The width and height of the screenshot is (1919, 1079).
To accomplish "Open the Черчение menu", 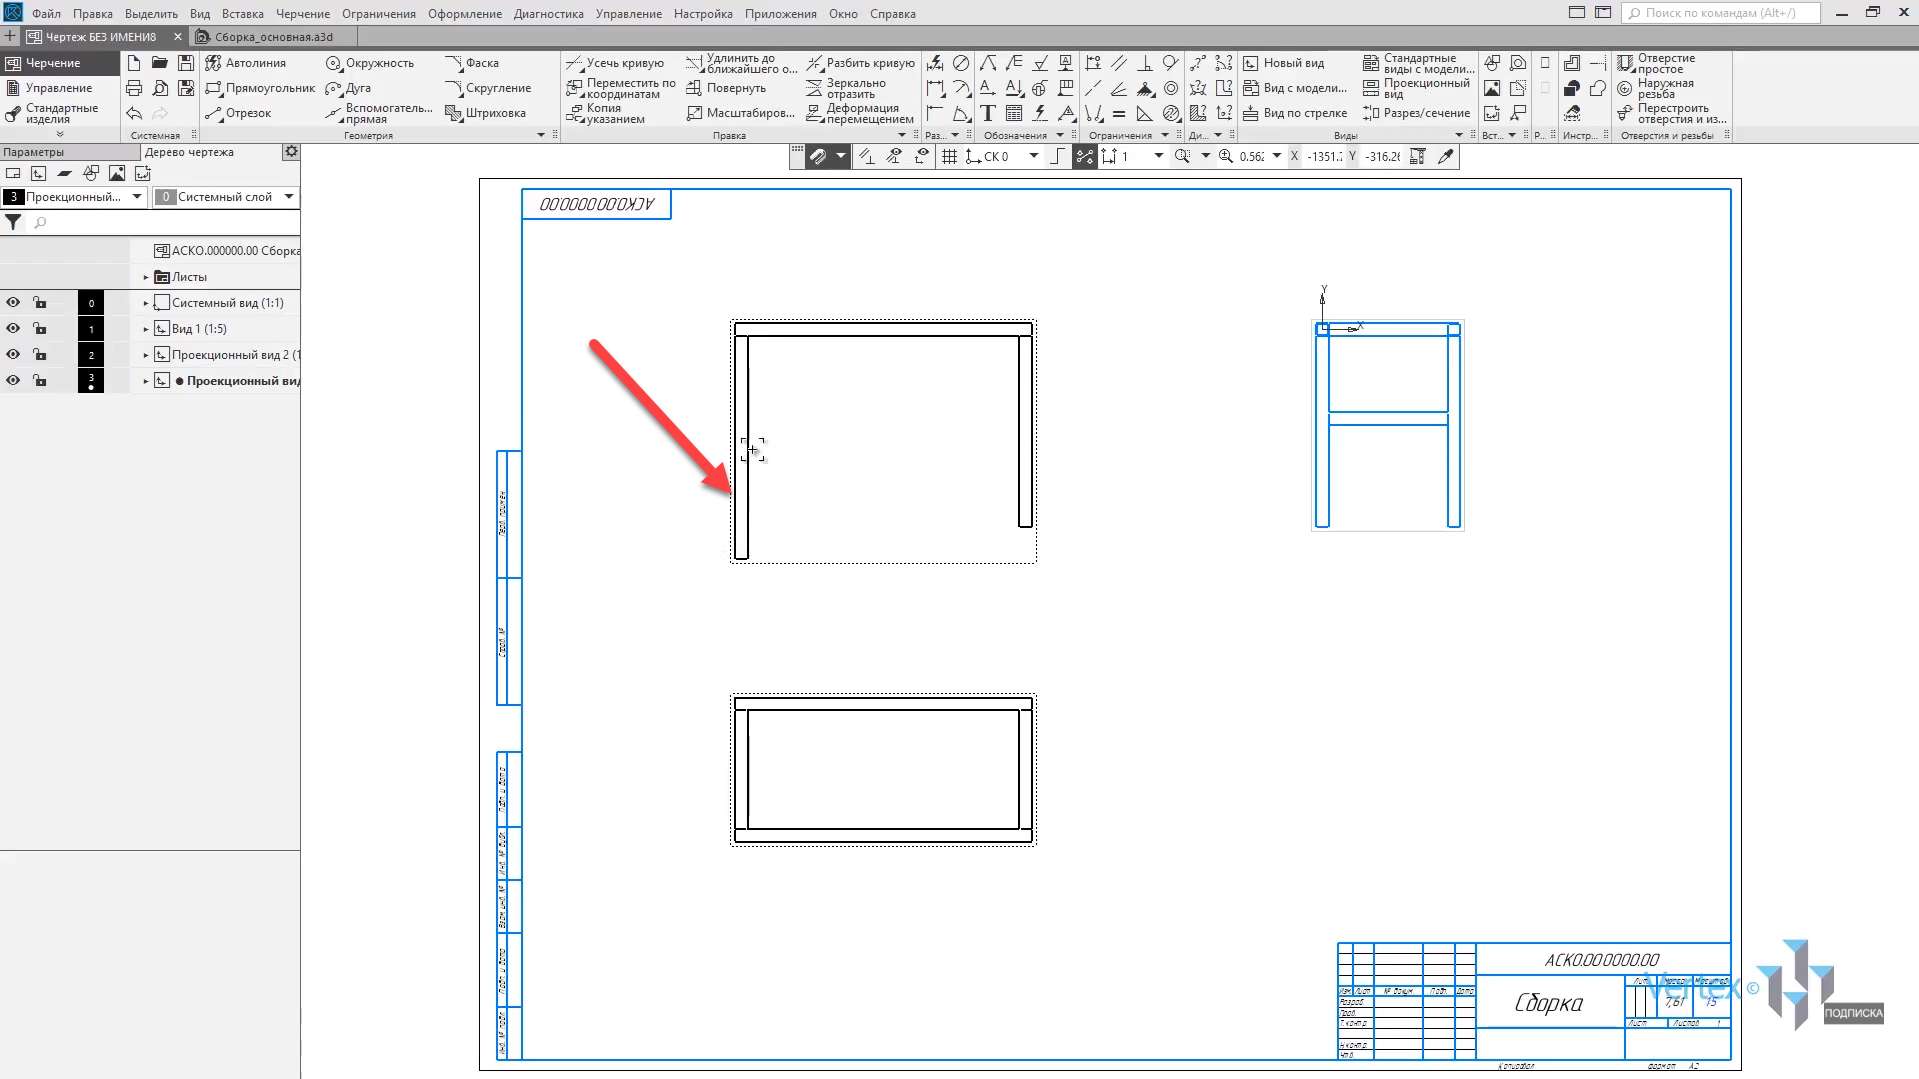I will [x=303, y=13].
